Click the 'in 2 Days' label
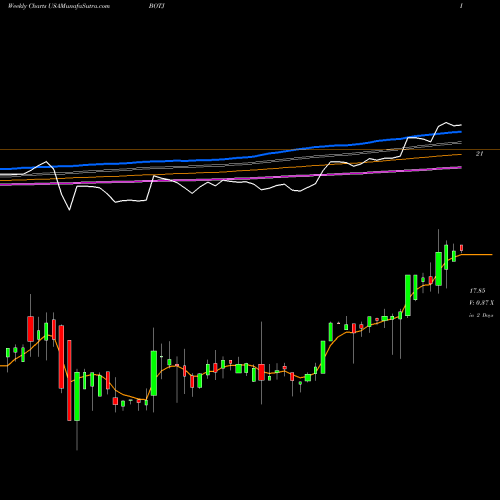 pos(481,315)
